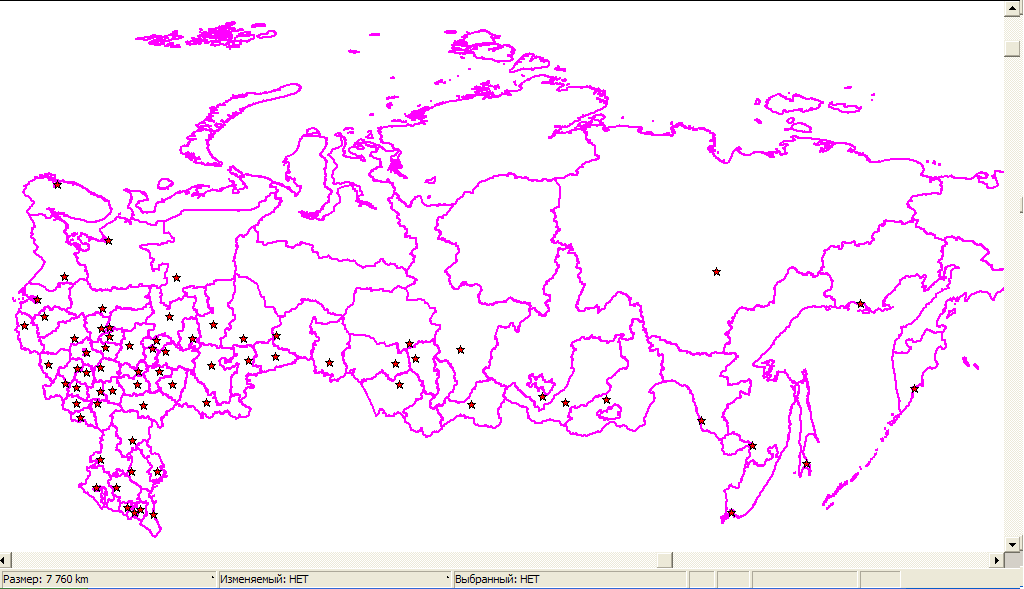The width and height of the screenshot is (1024, 589).
Task: Click the vertical scrollbar thumb near the top
Action: [x=1012, y=48]
